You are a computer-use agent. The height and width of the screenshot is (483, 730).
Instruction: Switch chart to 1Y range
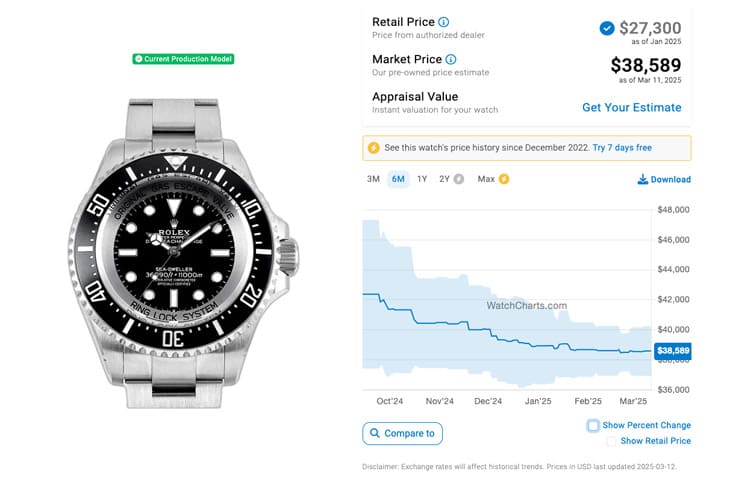[x=422, y=179]
